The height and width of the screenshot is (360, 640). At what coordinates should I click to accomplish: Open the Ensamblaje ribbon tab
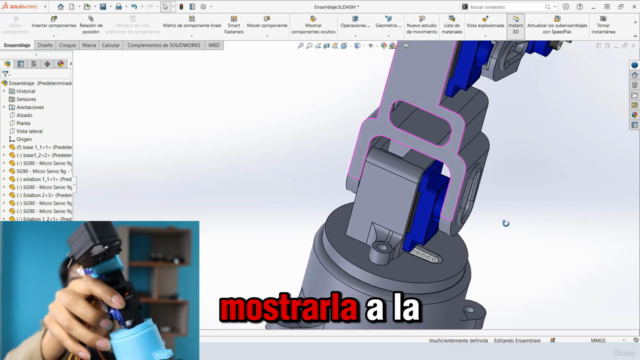click(17, 45)
